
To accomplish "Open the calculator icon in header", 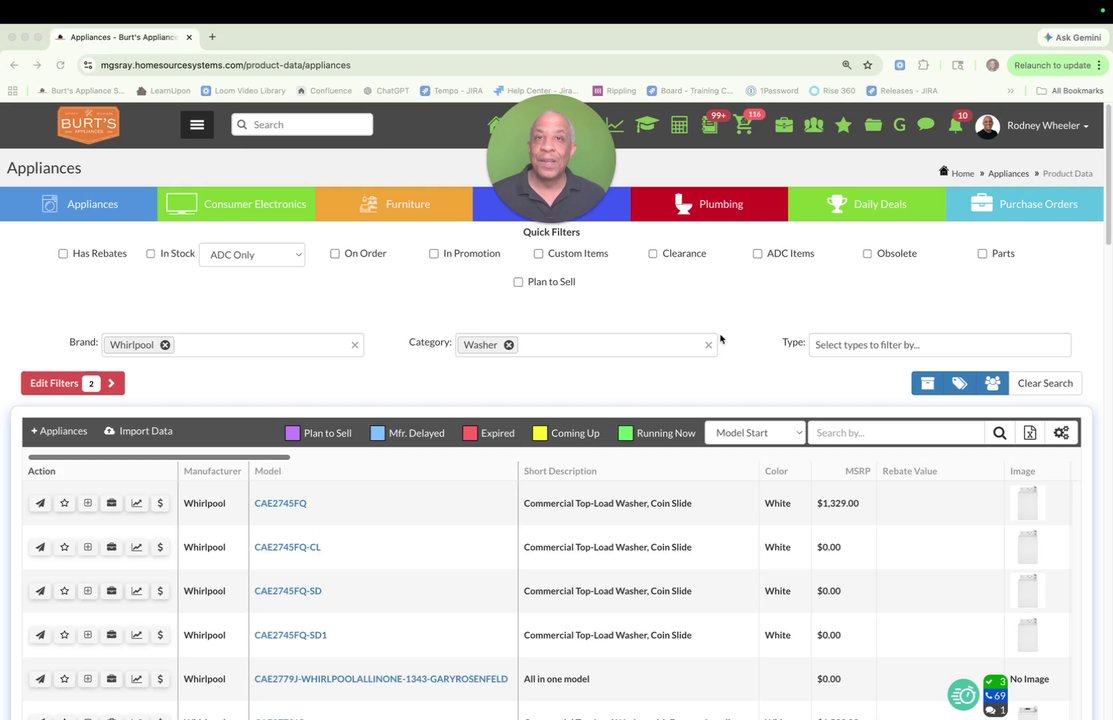I will pyautogui.click(x=679, y=125).
